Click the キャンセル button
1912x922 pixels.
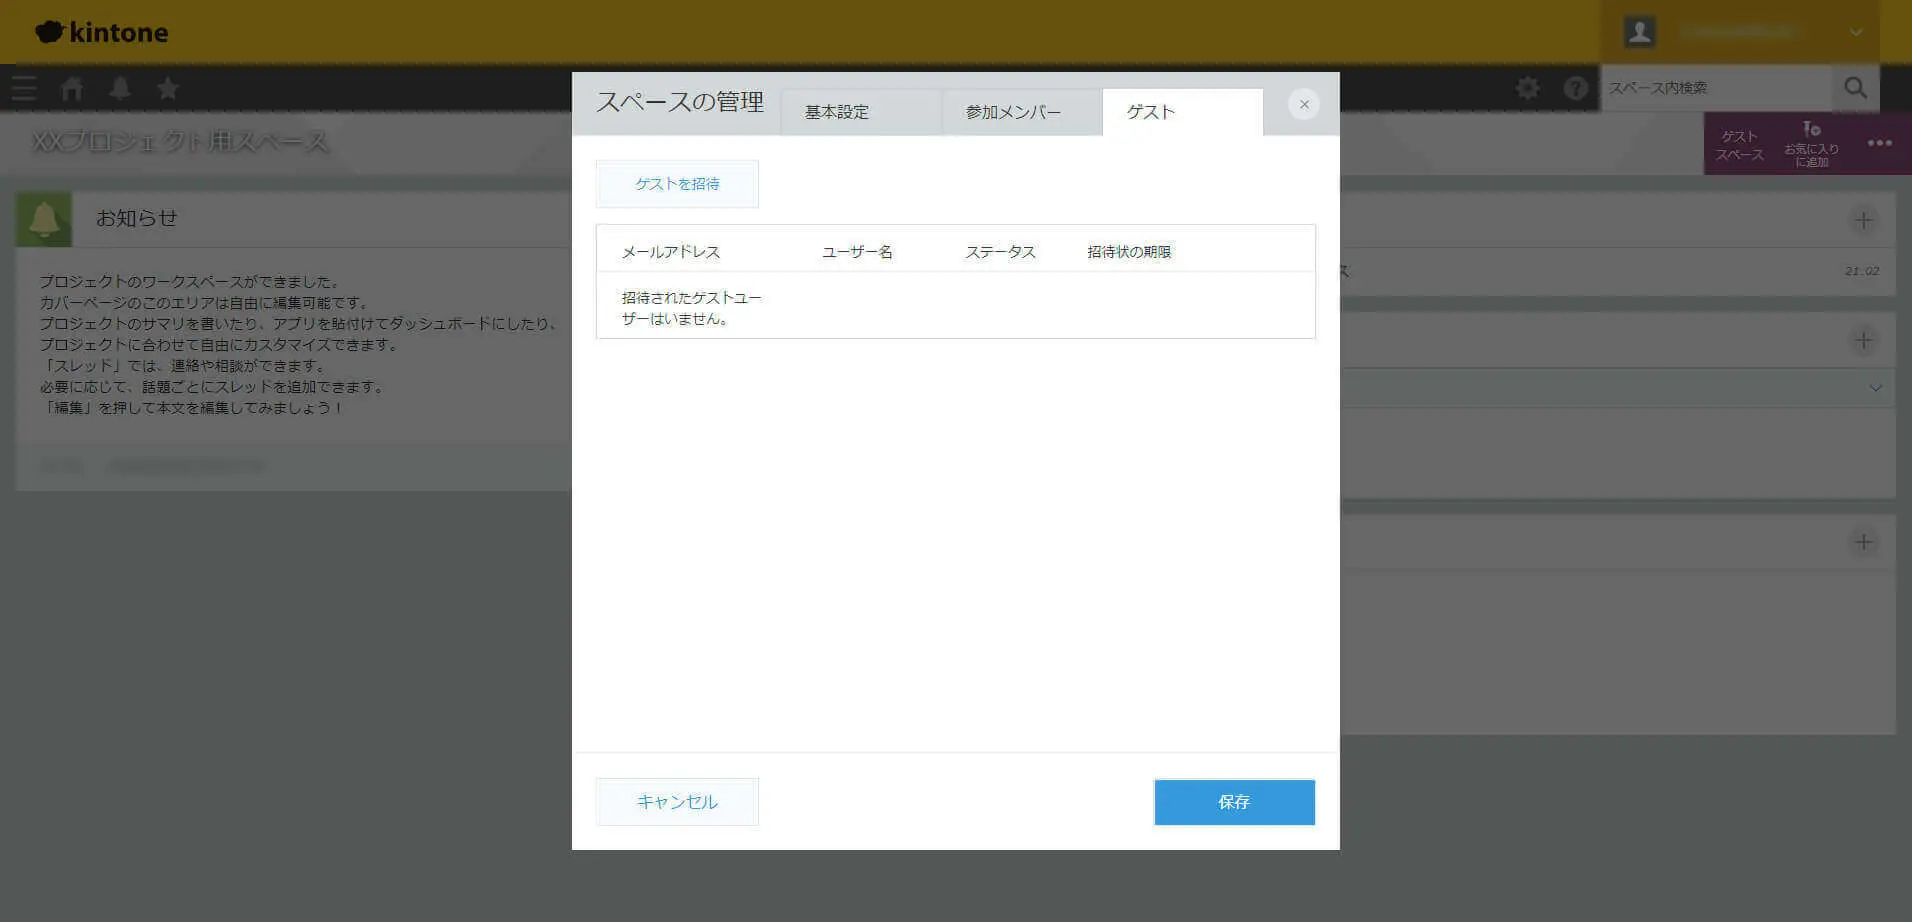(677, 802)
